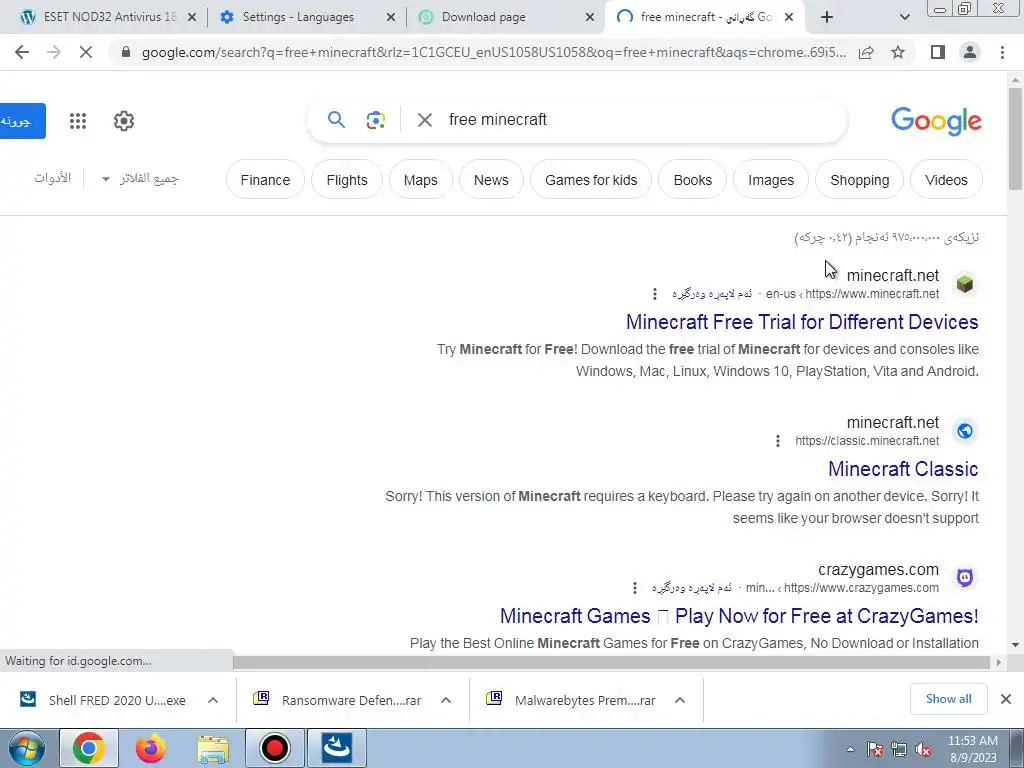Open File Explorer from the taskbar

[x=213, y=748]
